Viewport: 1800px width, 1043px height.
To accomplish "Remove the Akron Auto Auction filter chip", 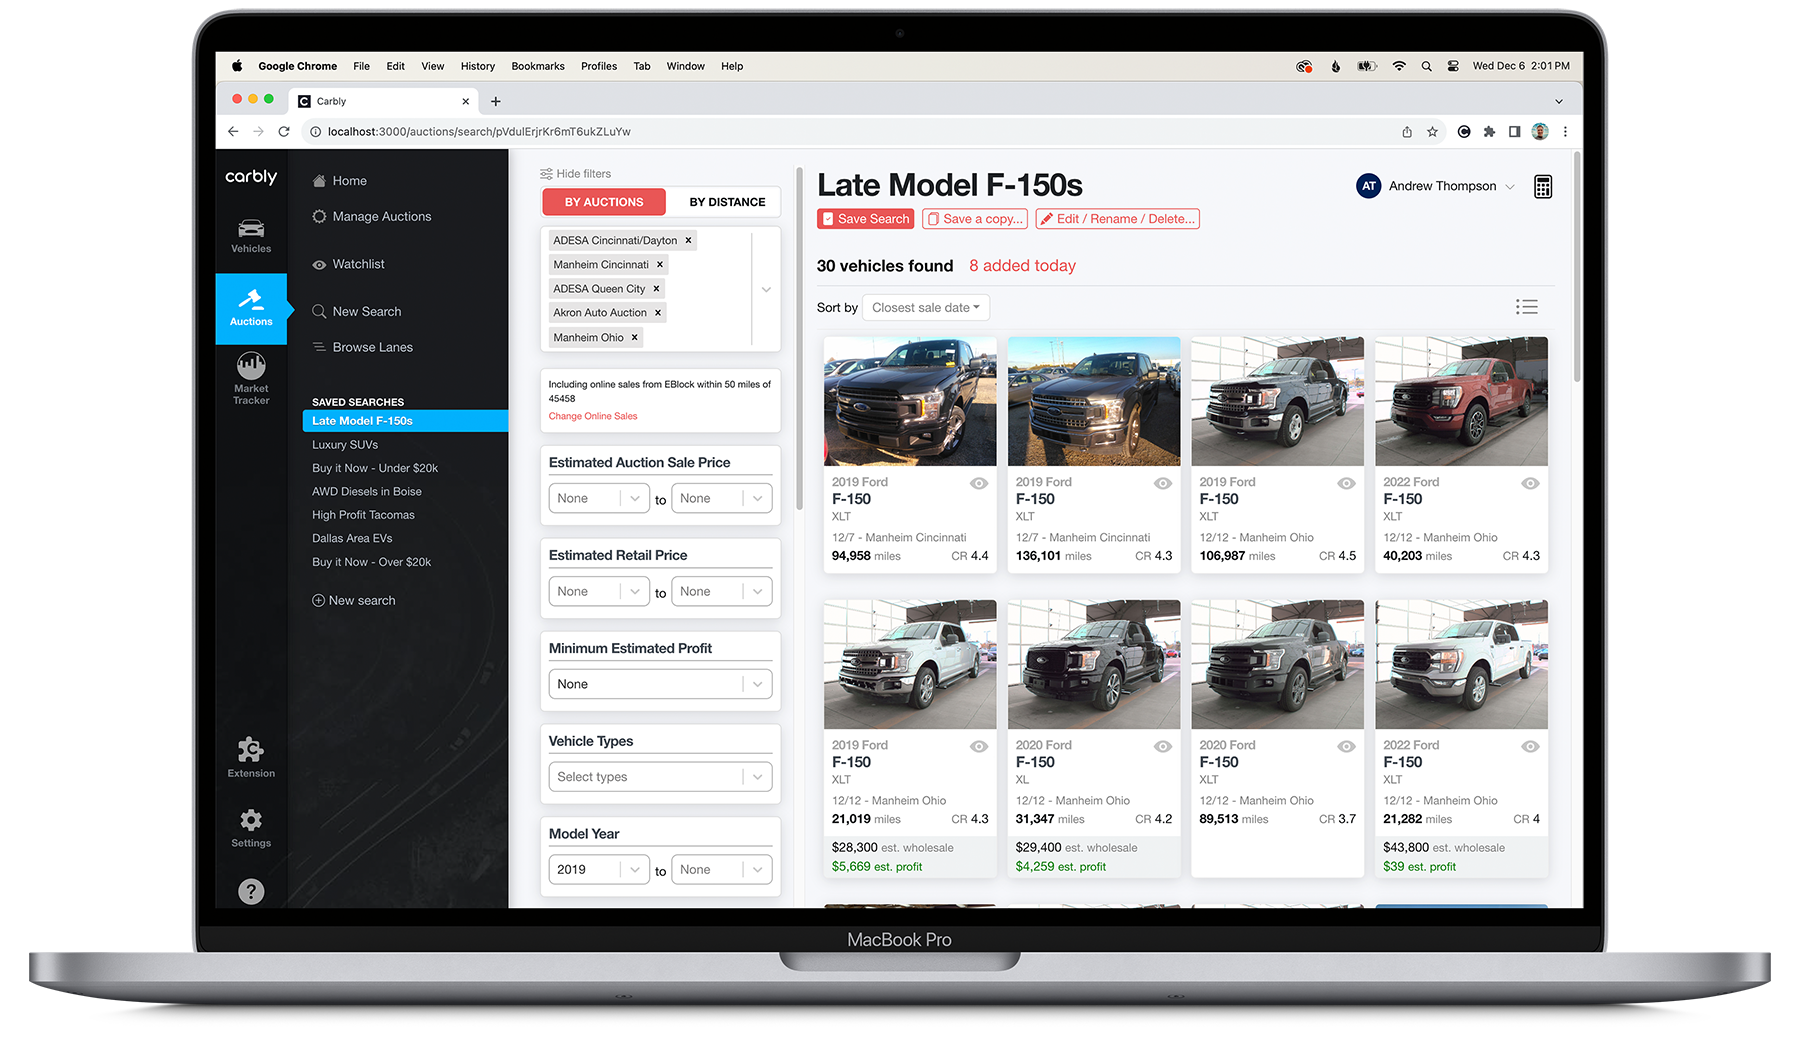I will [659, 312].
